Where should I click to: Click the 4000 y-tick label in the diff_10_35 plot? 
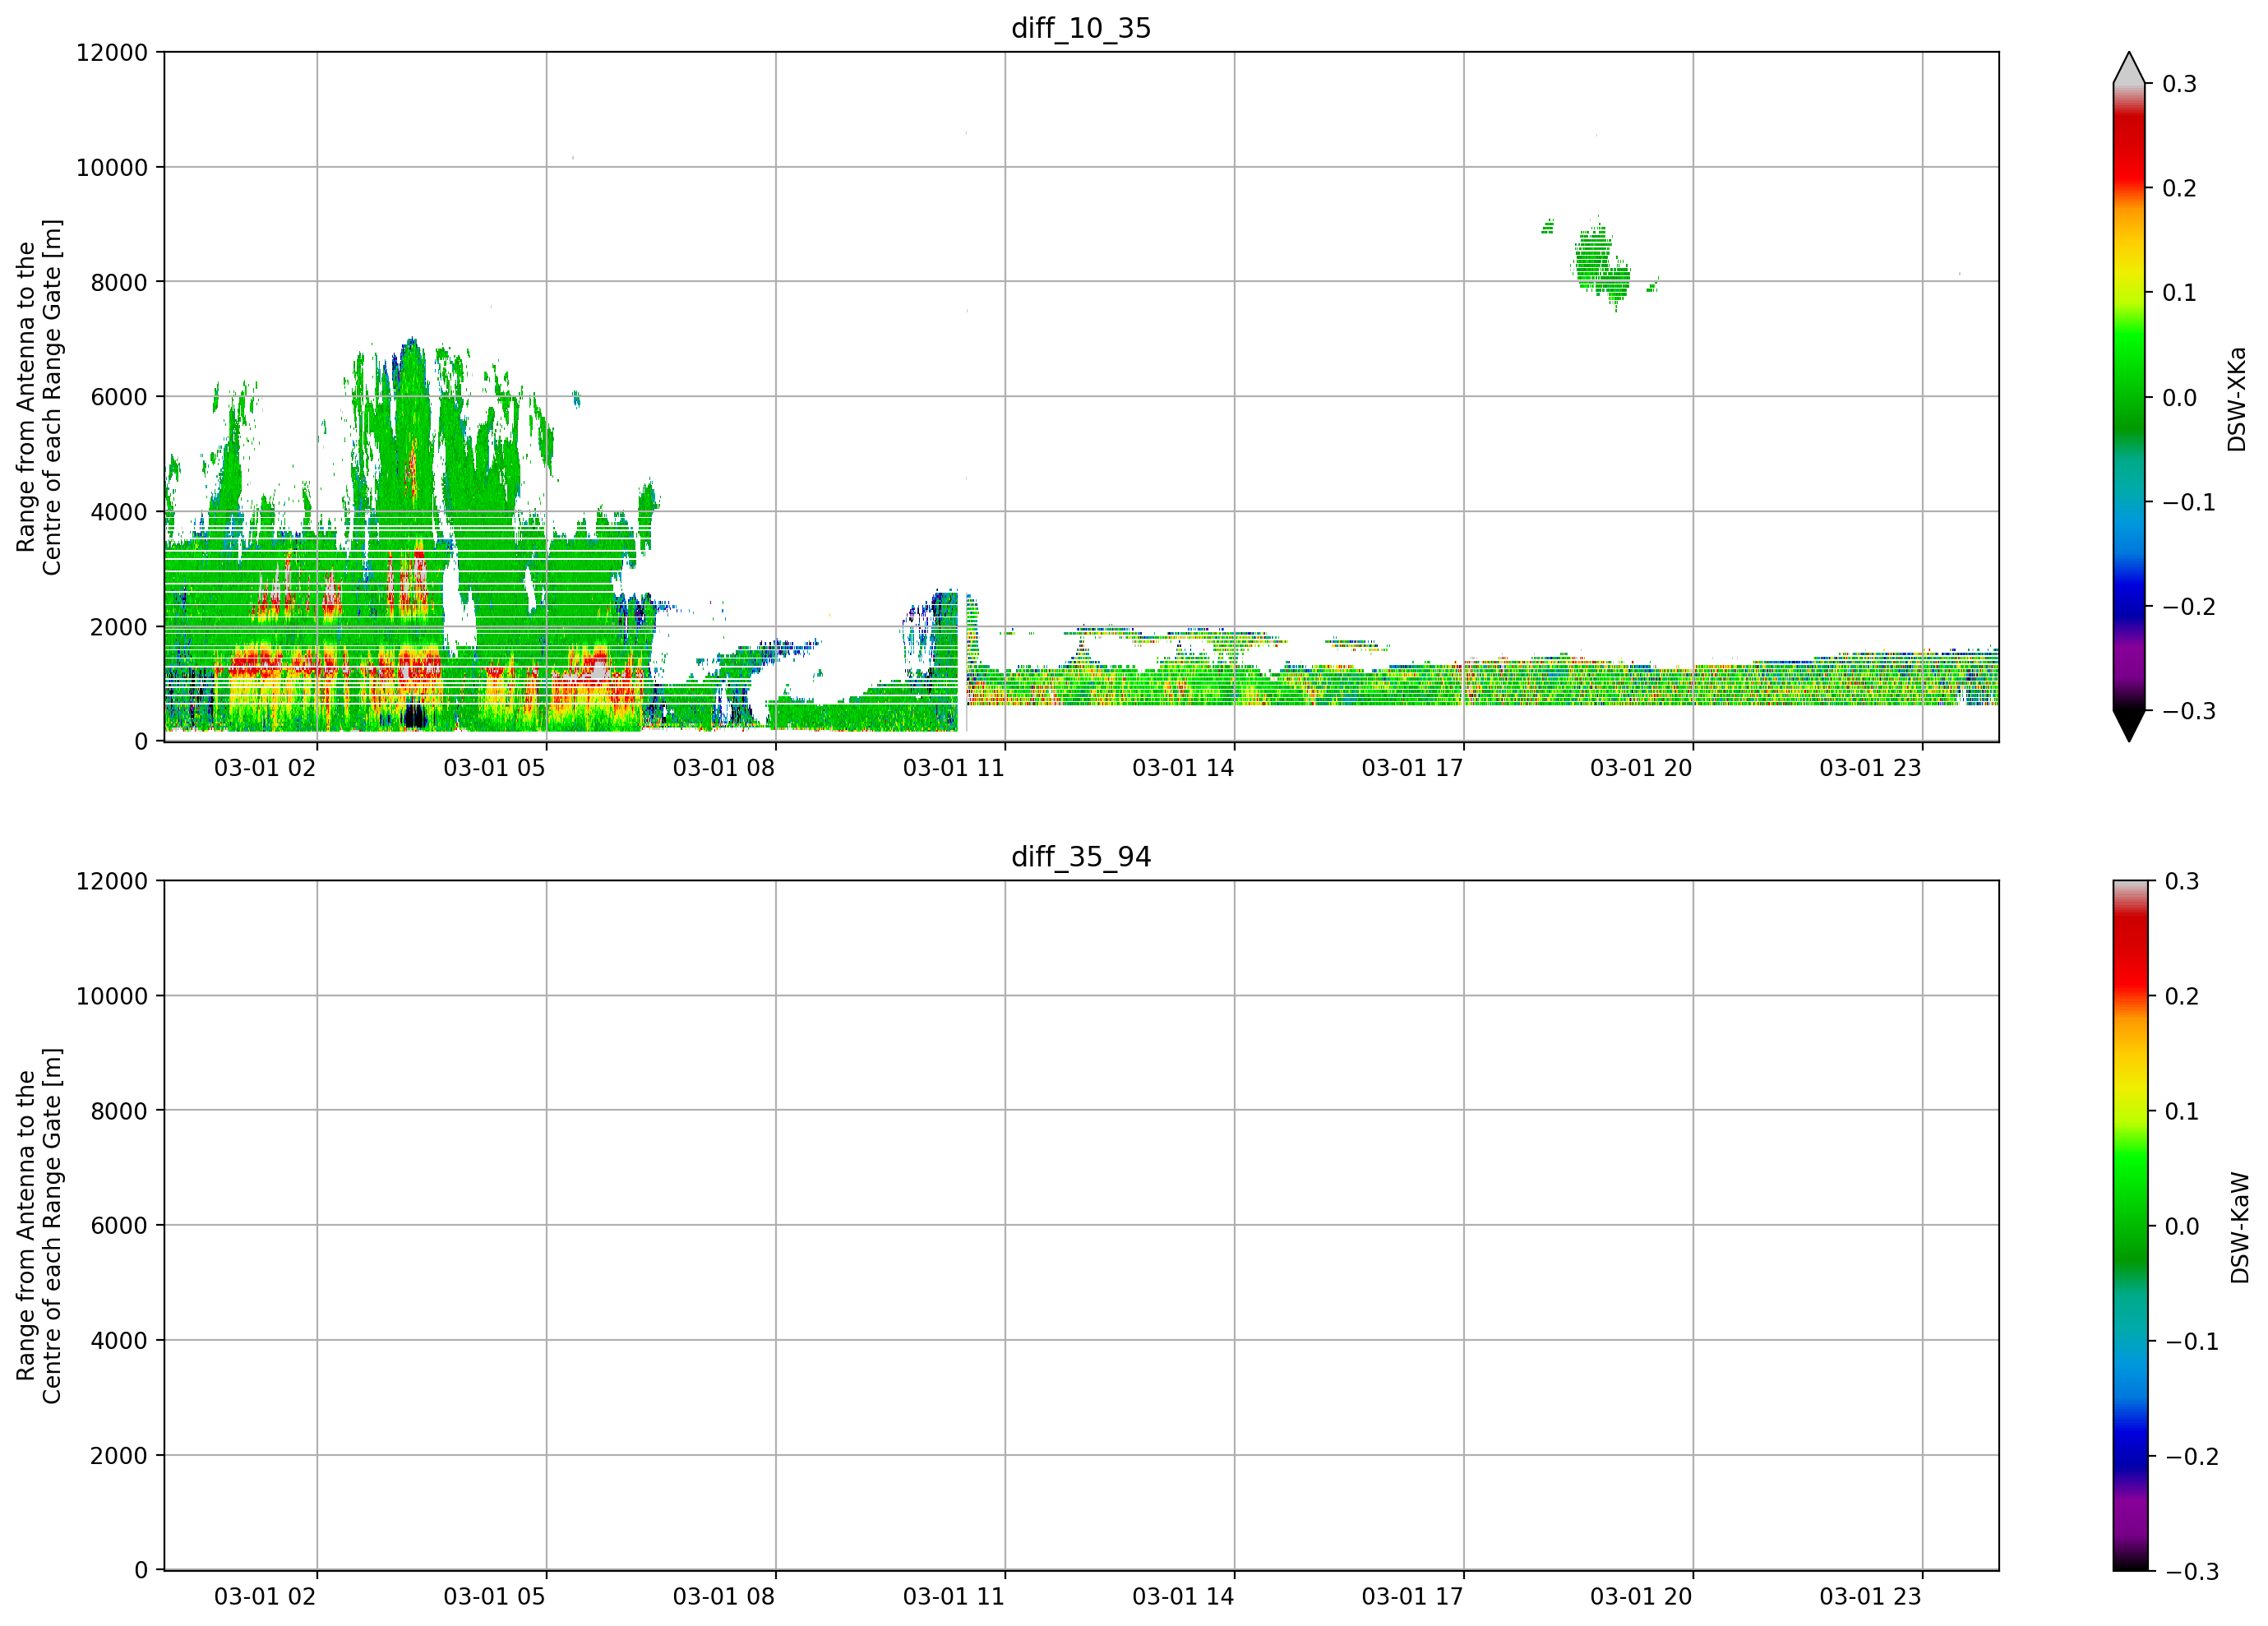coord(119,512)
